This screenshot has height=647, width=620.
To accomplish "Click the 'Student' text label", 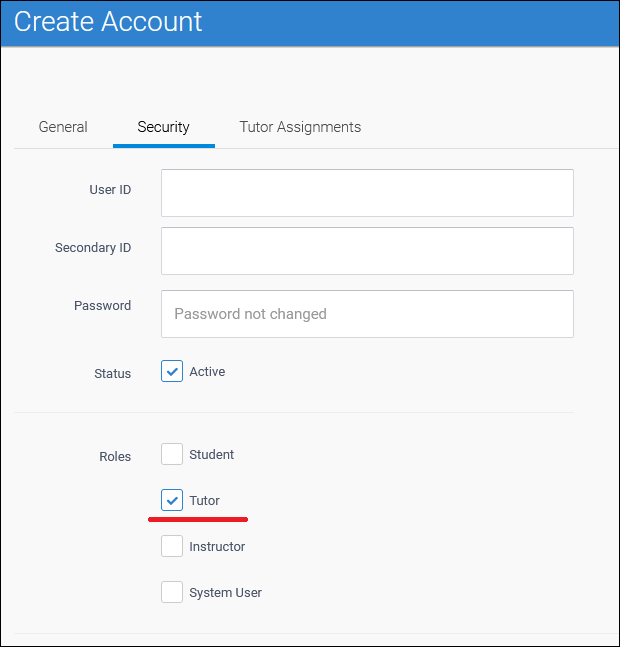I will [x=211, y=454].
